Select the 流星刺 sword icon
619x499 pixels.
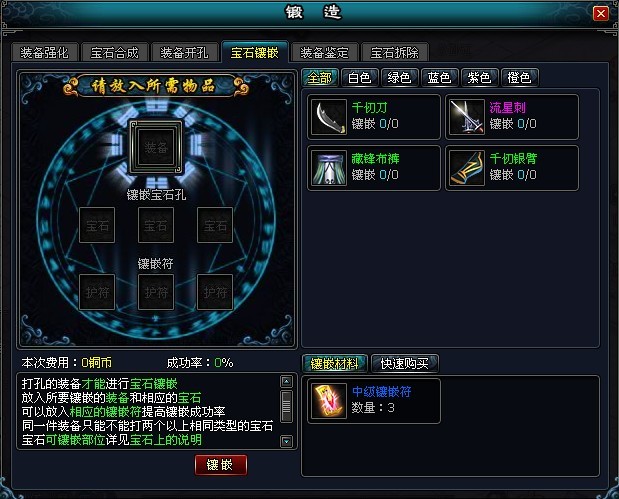pyautogui.click(x=467, y=117)
